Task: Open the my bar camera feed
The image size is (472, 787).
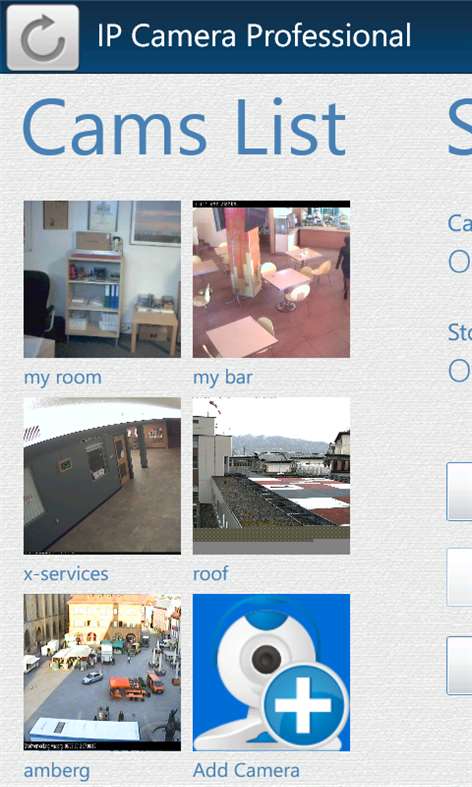Action: tap(271, 279)
